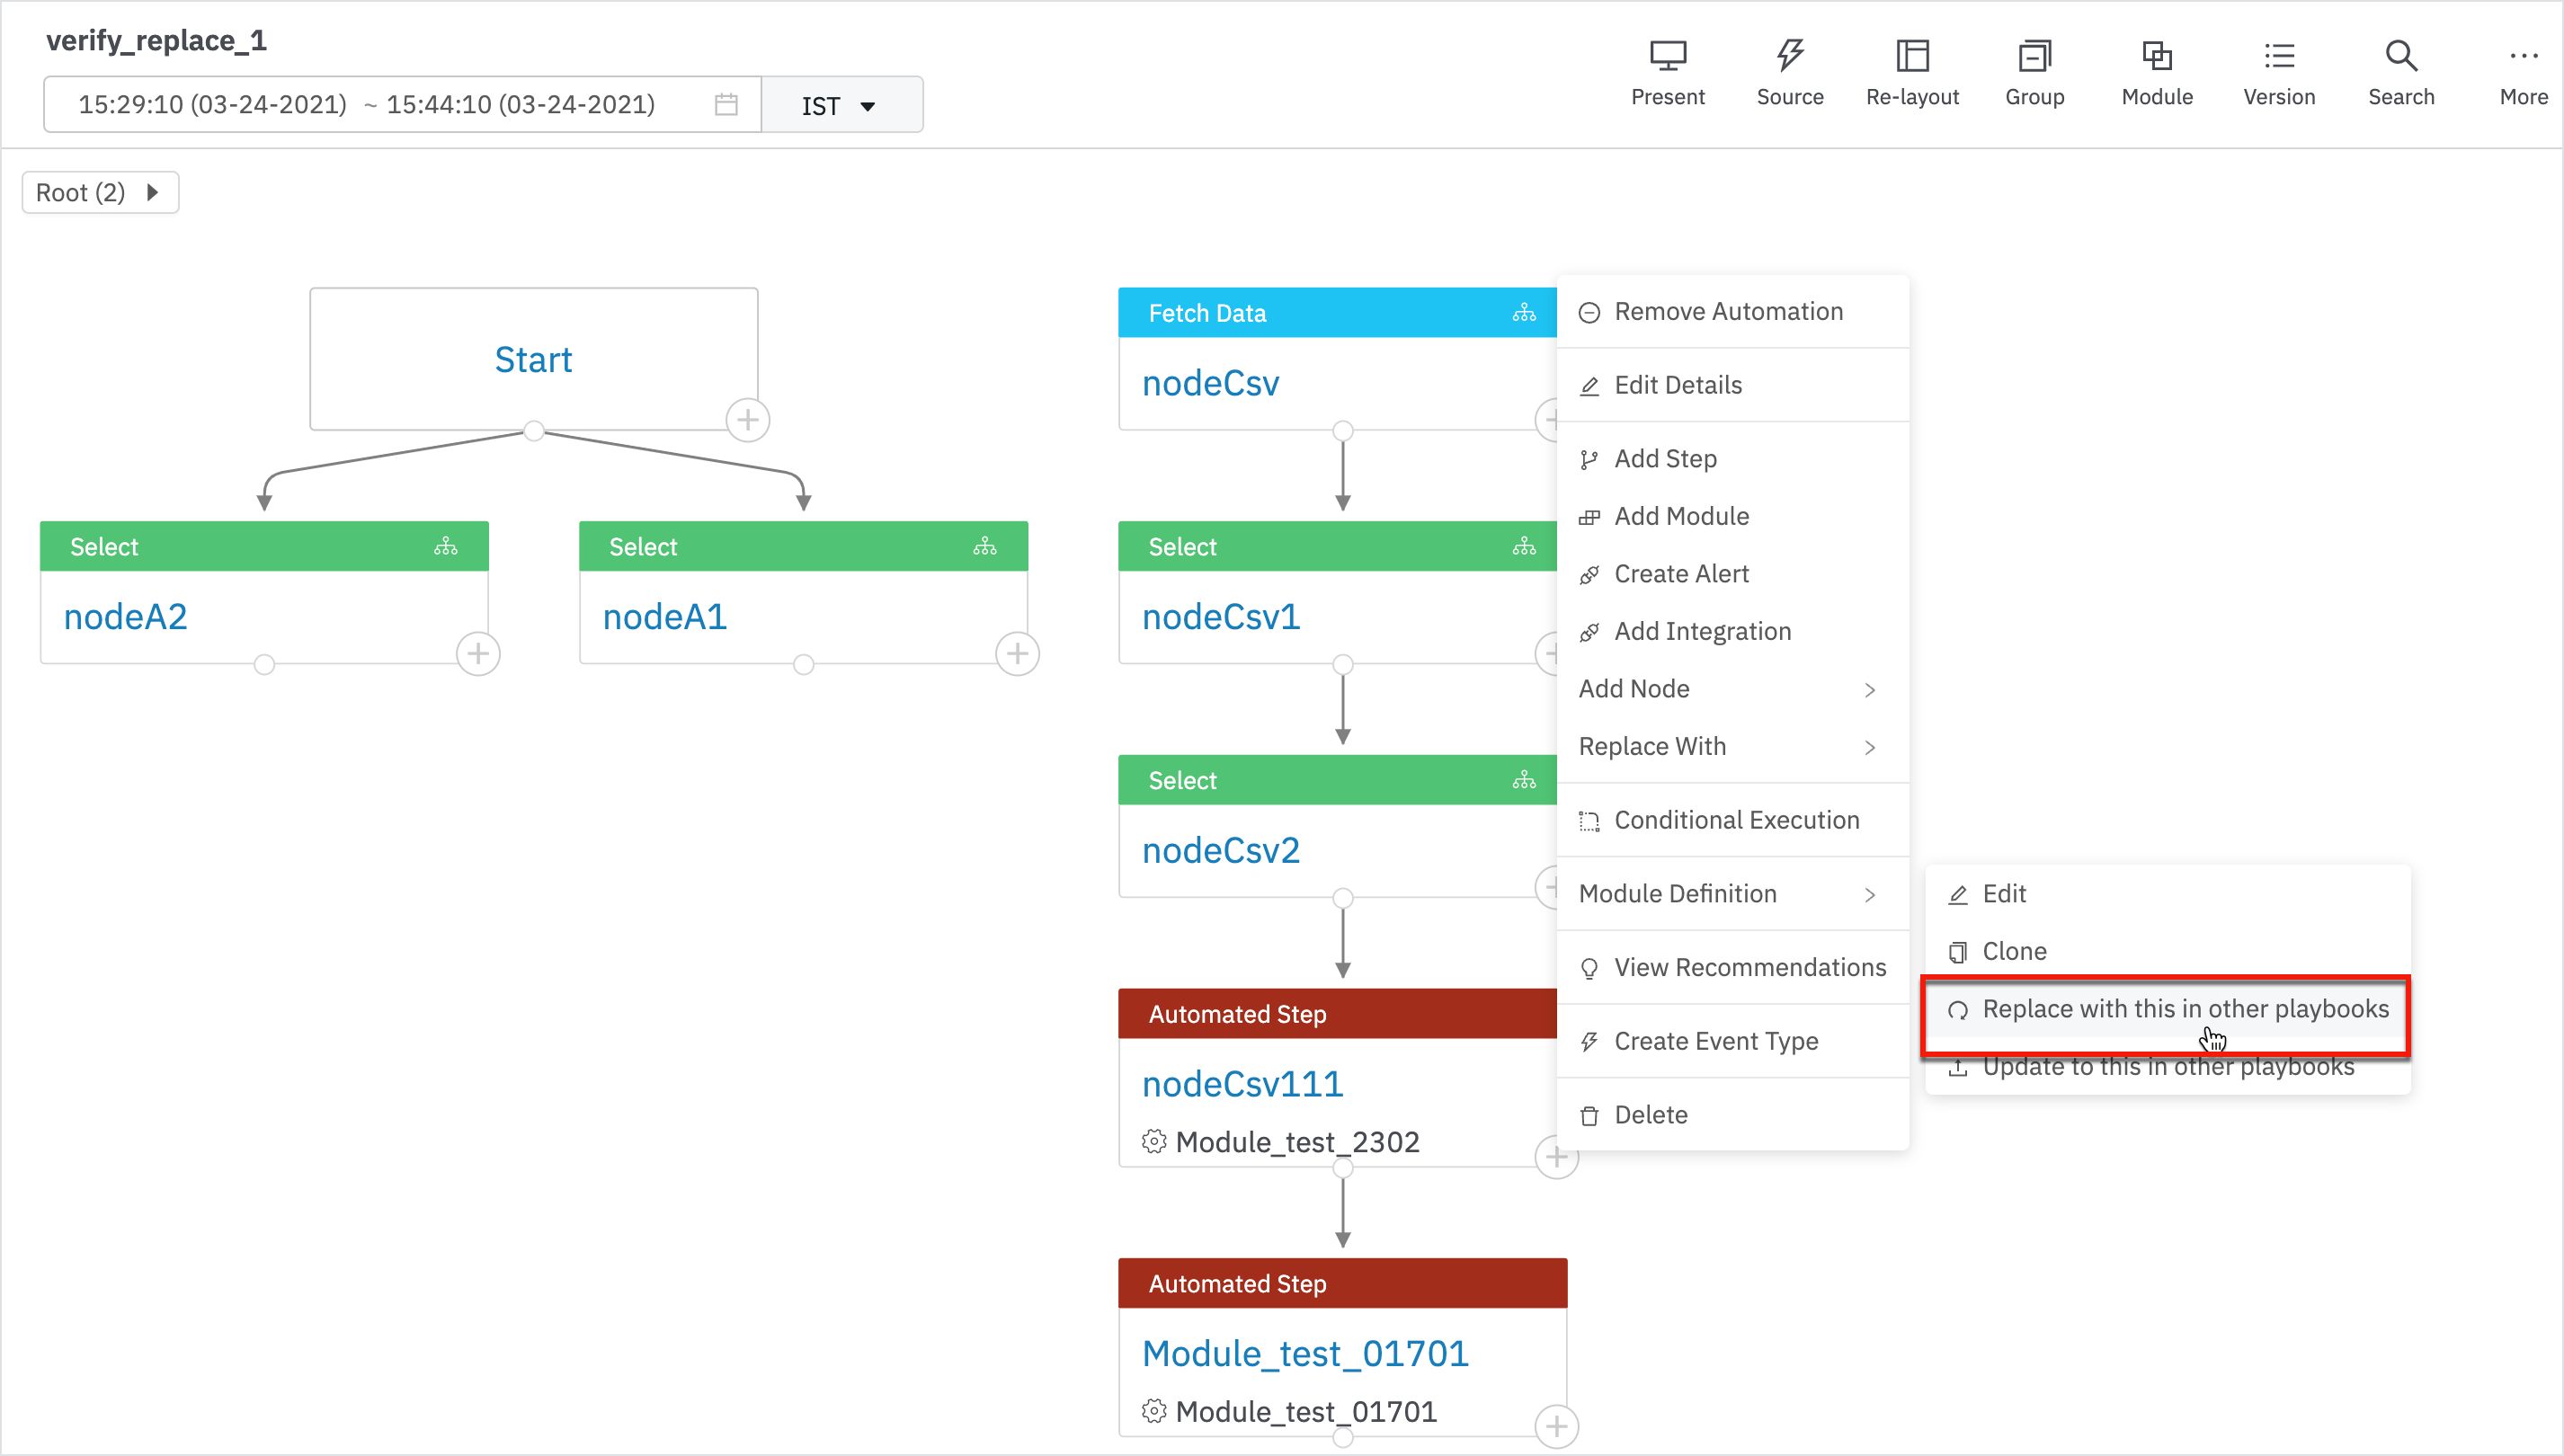The image size is (2564, 1456).
Task: Choose Edit in Module Definition submenu
Action: pos(2167,894)
